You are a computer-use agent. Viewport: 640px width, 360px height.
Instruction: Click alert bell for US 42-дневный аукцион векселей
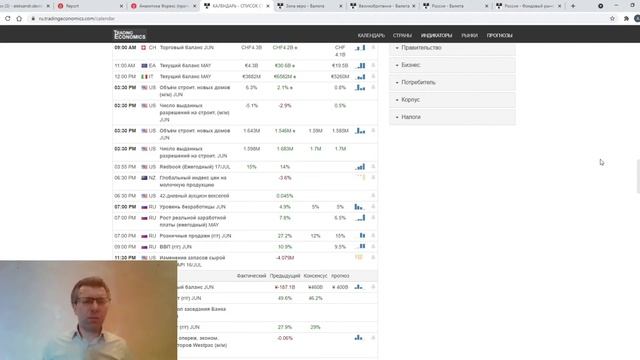(373, 196)
